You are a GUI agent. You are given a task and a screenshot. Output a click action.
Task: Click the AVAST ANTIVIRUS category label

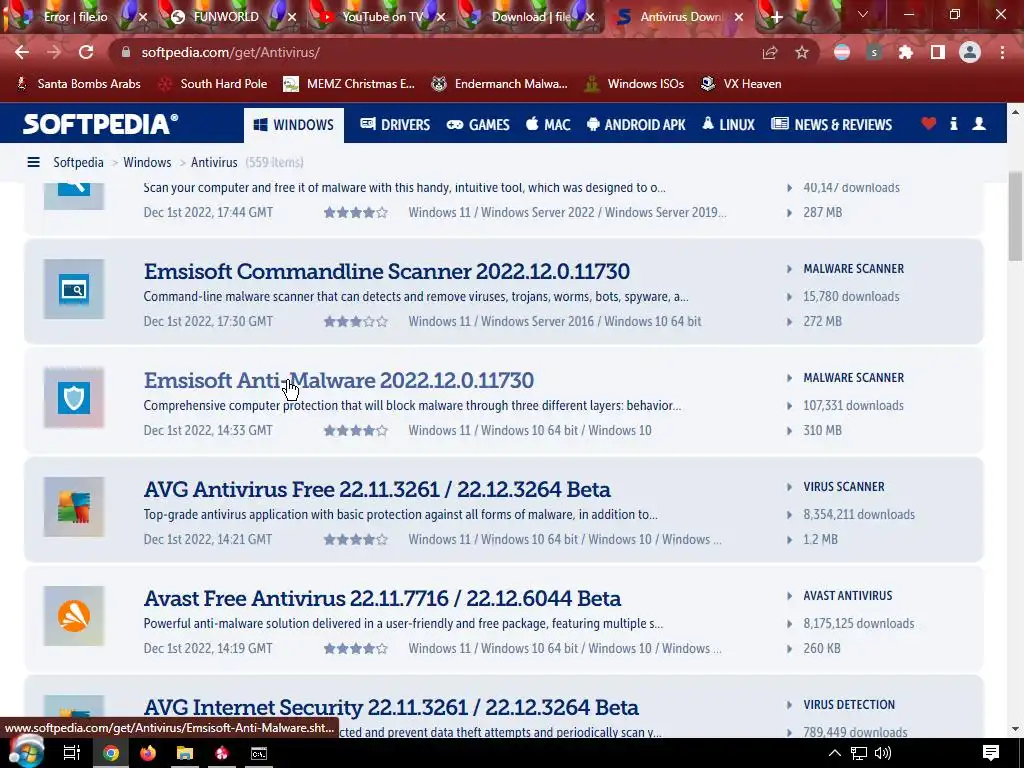[848, 596]
